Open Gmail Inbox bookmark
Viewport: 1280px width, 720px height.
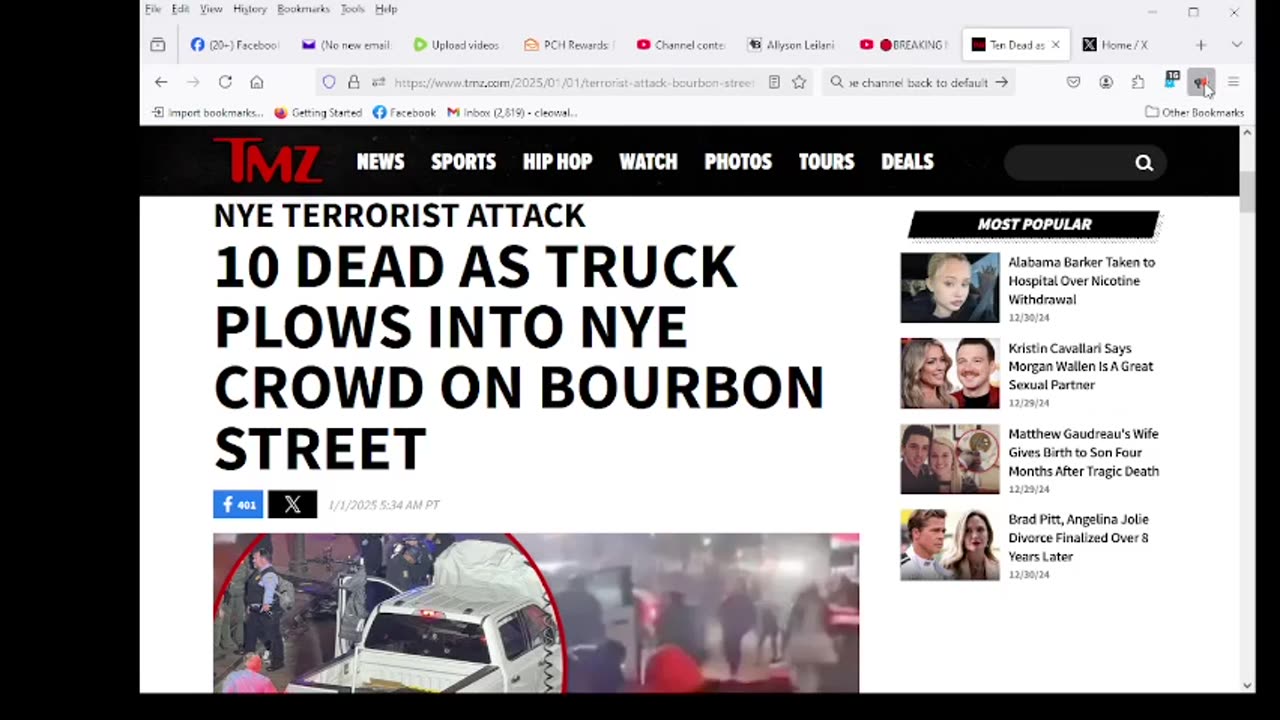(x=512, y=112)
